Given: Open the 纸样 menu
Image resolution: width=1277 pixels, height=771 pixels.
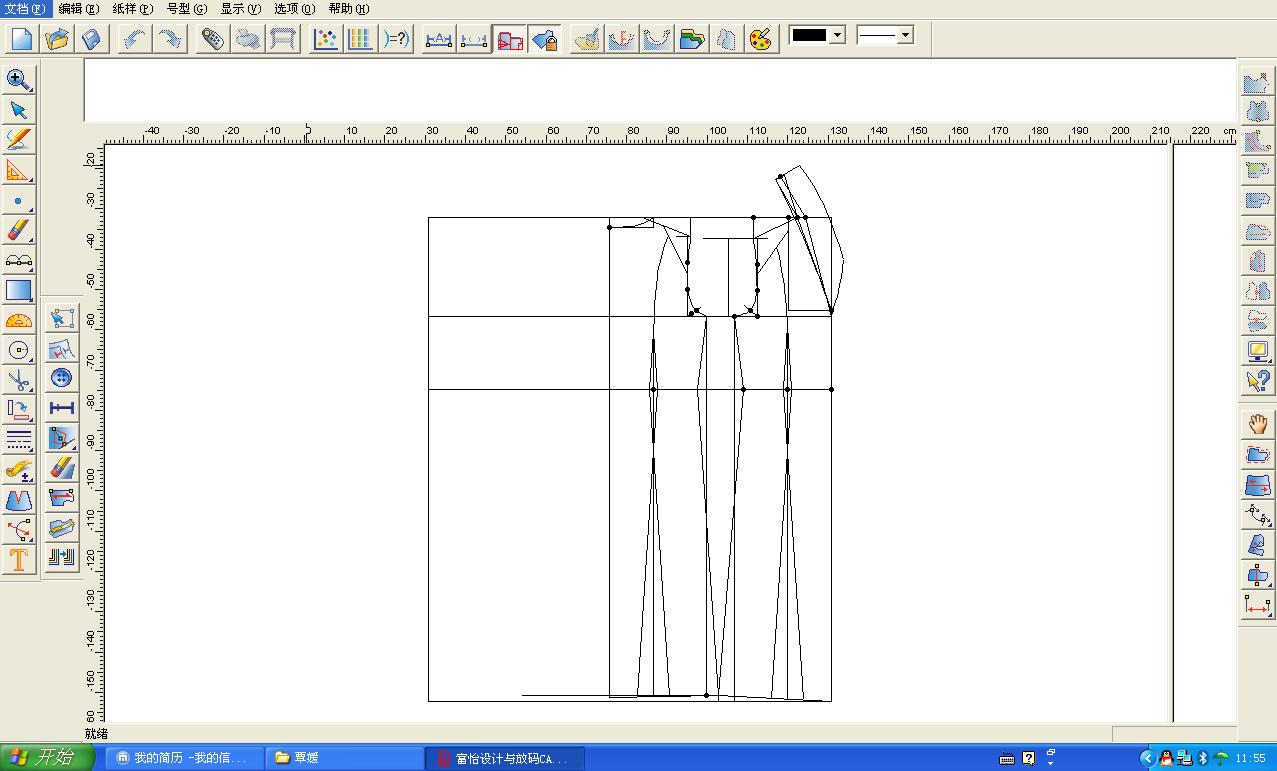Looking at the screenshot, I should click(x=133, y=8).
